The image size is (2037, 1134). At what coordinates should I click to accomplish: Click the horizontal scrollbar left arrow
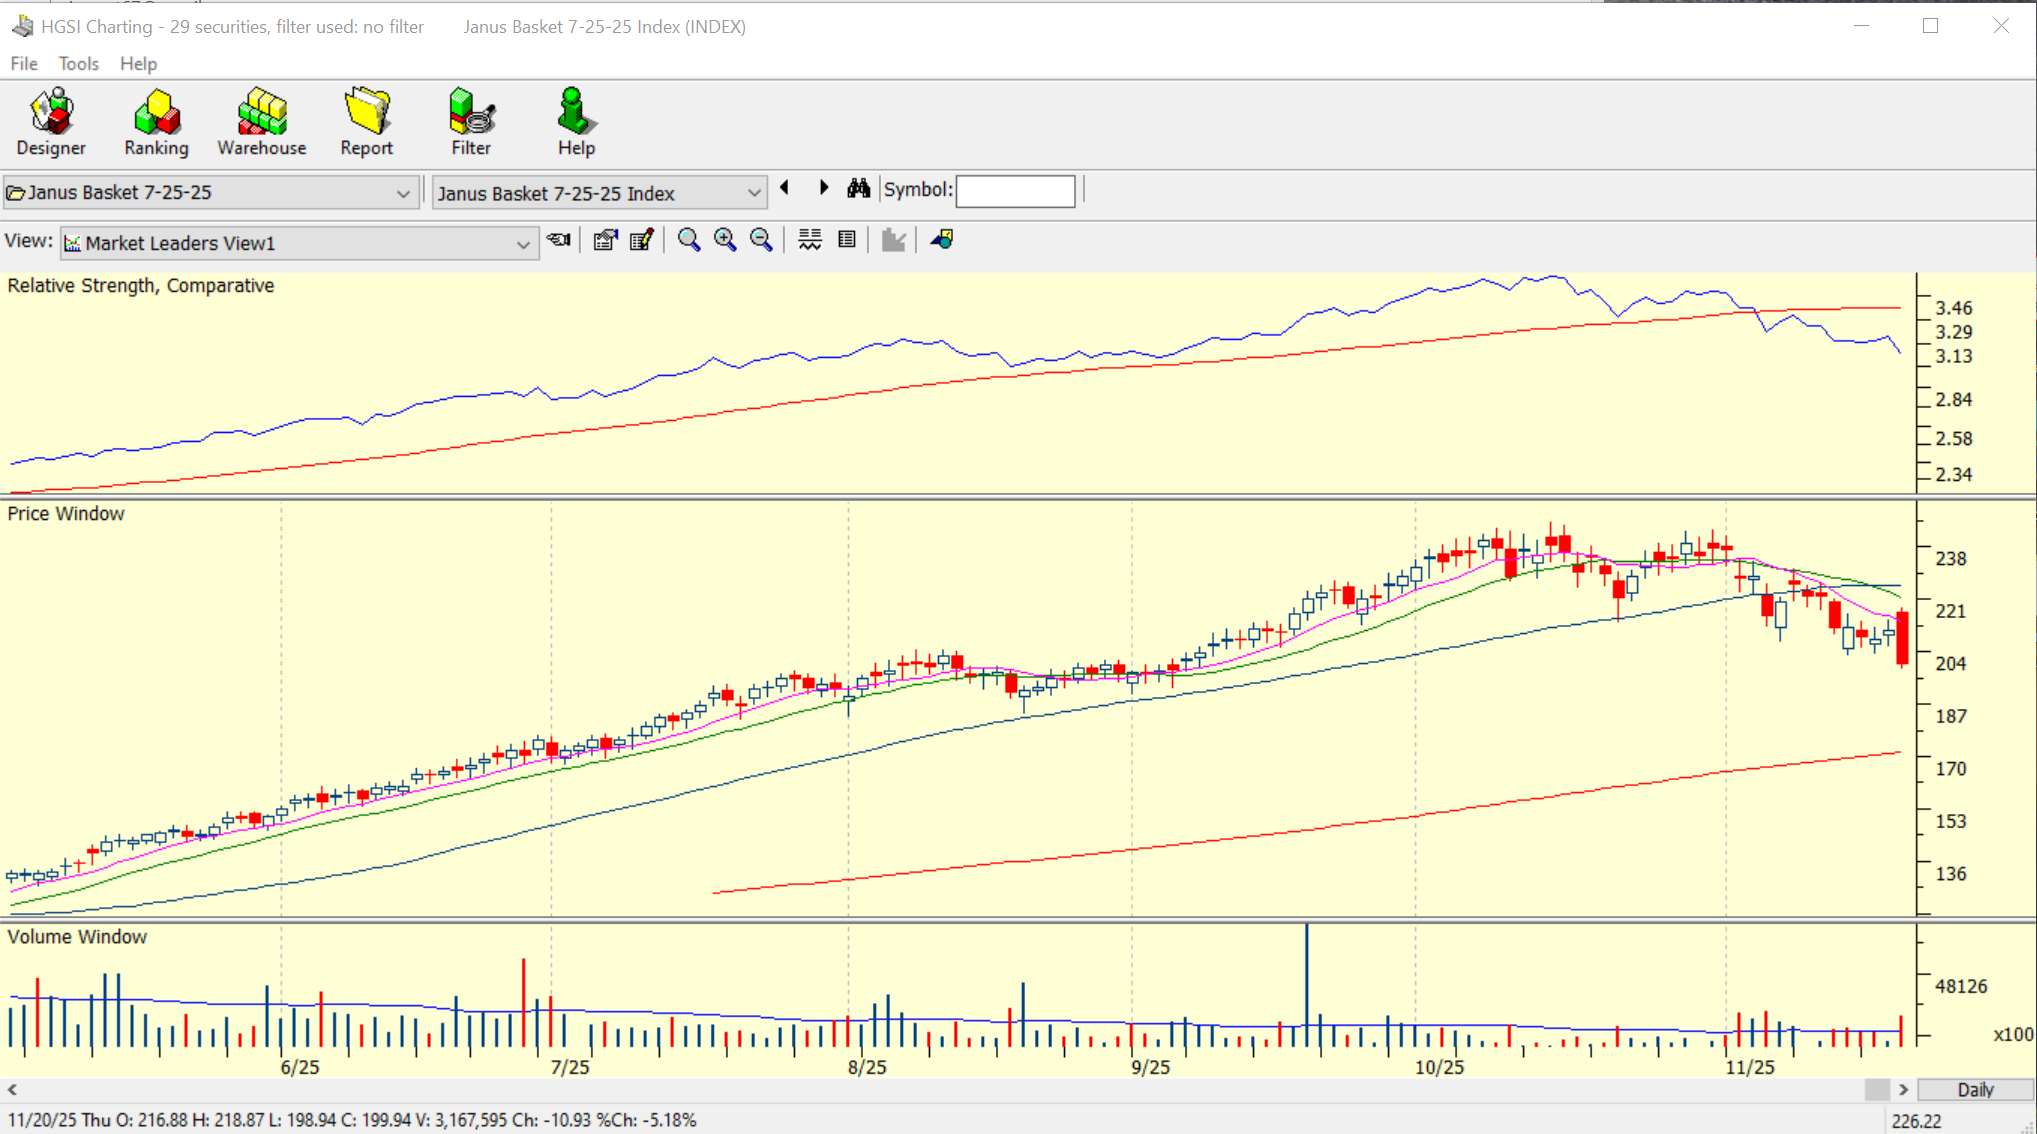tap(12, 1090)
